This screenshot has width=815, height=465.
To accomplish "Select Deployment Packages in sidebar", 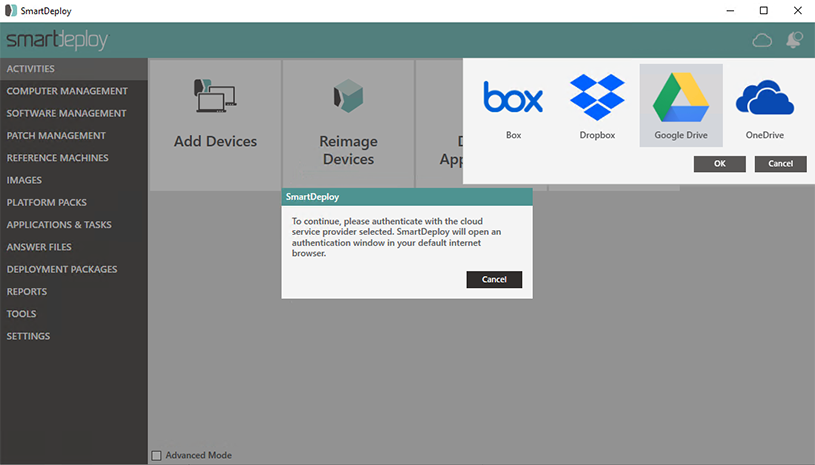I will tap(74, 270).
